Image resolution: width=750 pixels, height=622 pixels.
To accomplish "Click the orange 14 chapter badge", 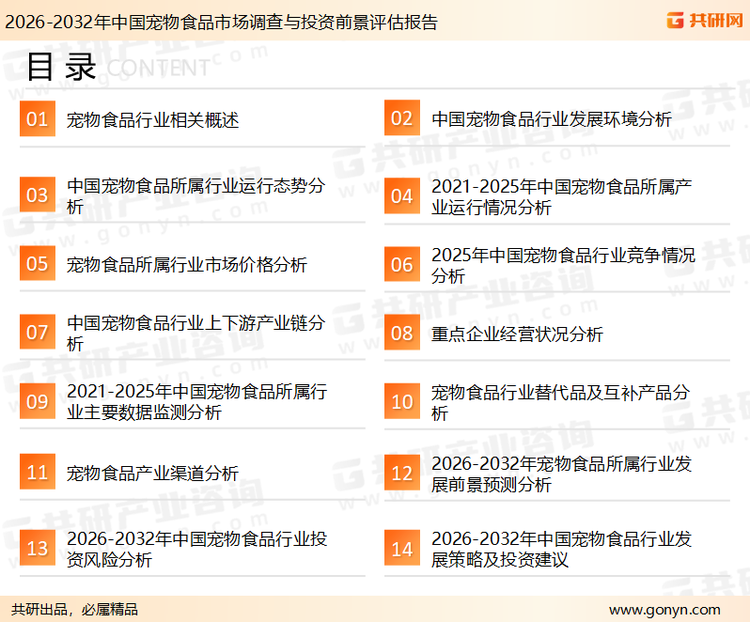I will pyautogui.click(x=401, y=549).
